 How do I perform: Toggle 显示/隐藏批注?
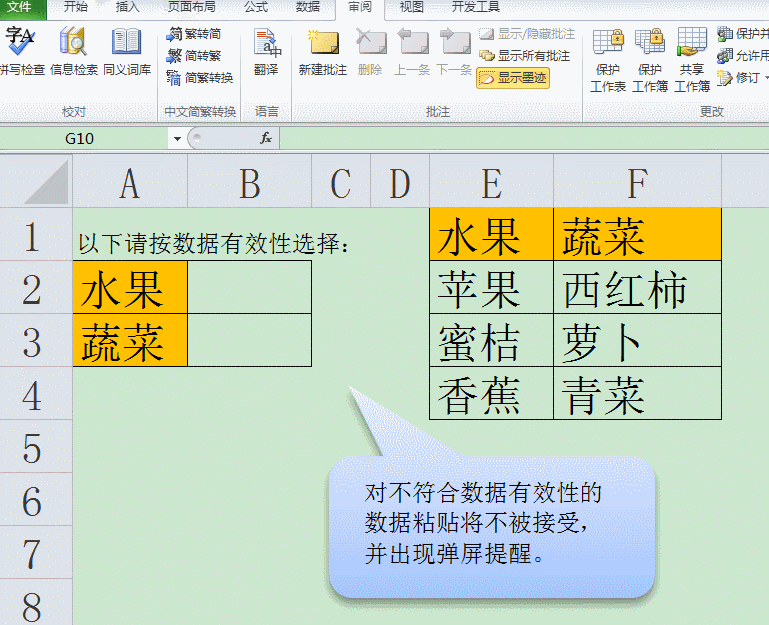(x=527, y=33)
